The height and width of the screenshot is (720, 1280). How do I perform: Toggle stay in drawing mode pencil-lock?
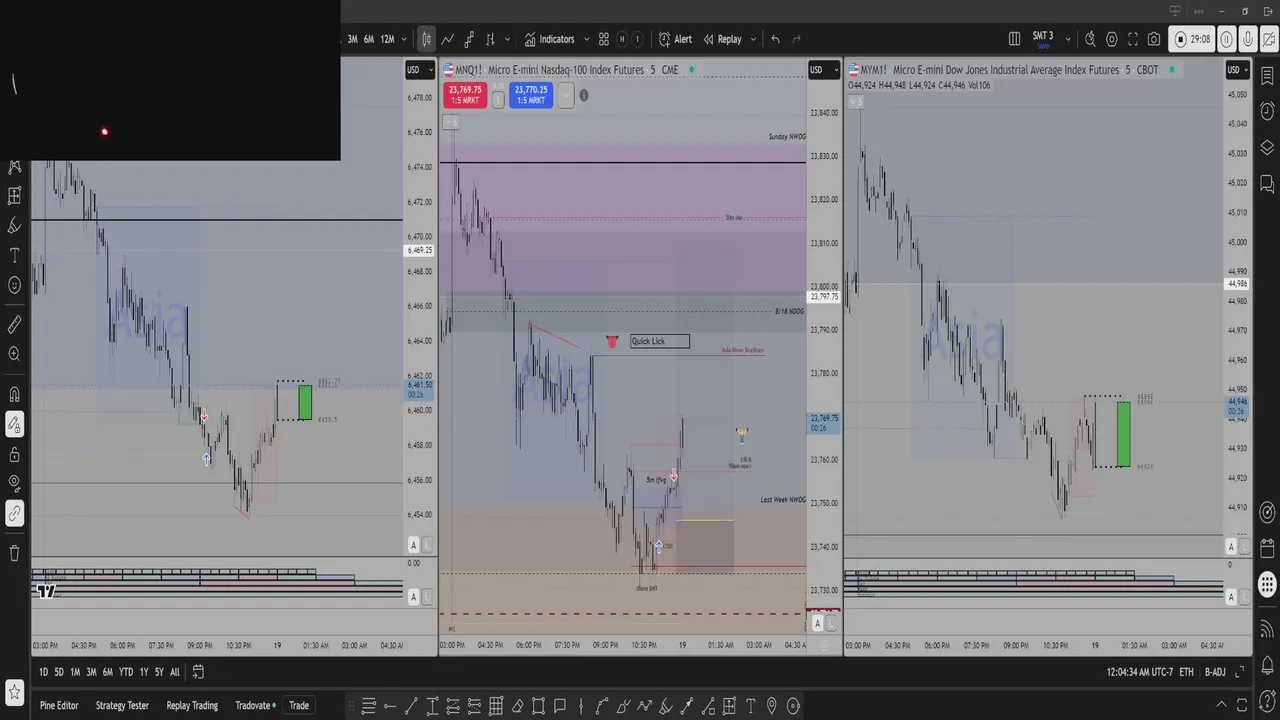coord(14,425)
